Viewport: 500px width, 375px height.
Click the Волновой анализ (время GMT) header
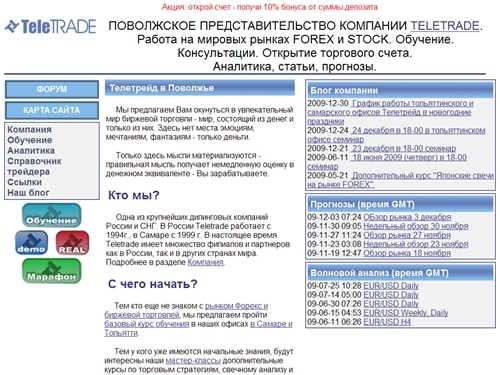point(400,273)
